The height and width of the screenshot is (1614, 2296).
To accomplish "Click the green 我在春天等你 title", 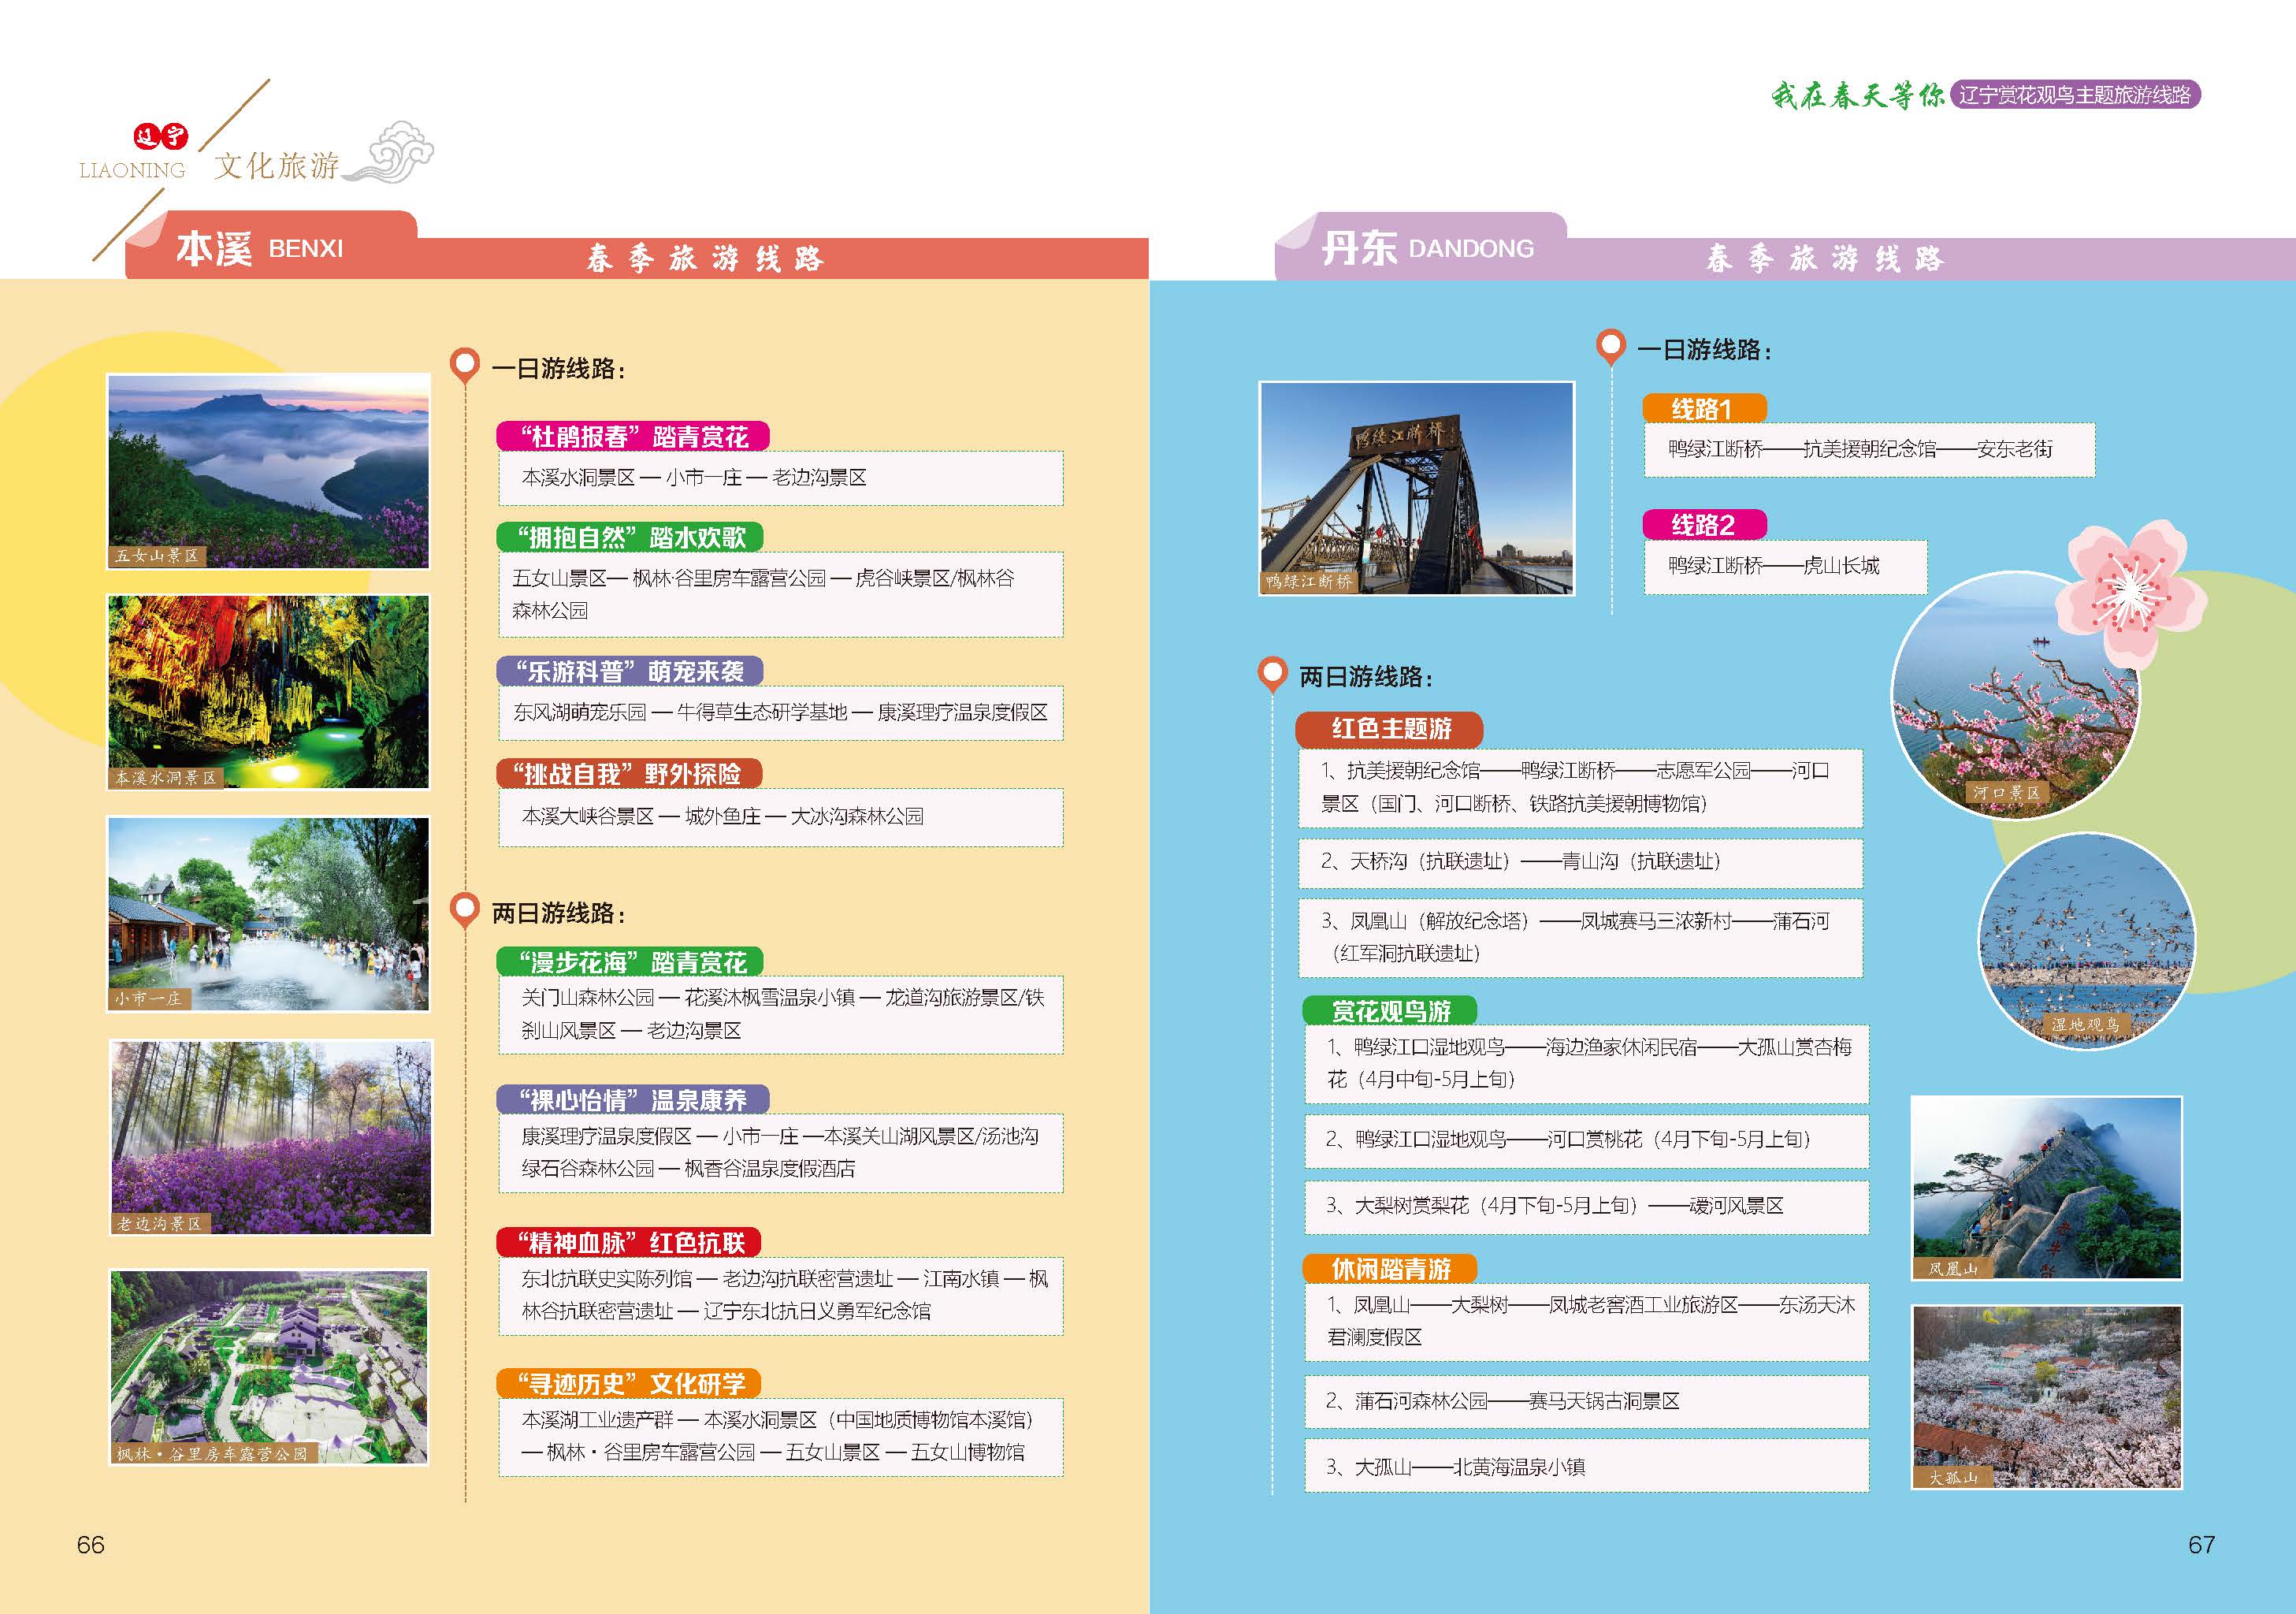I will tap(1859, 95).
